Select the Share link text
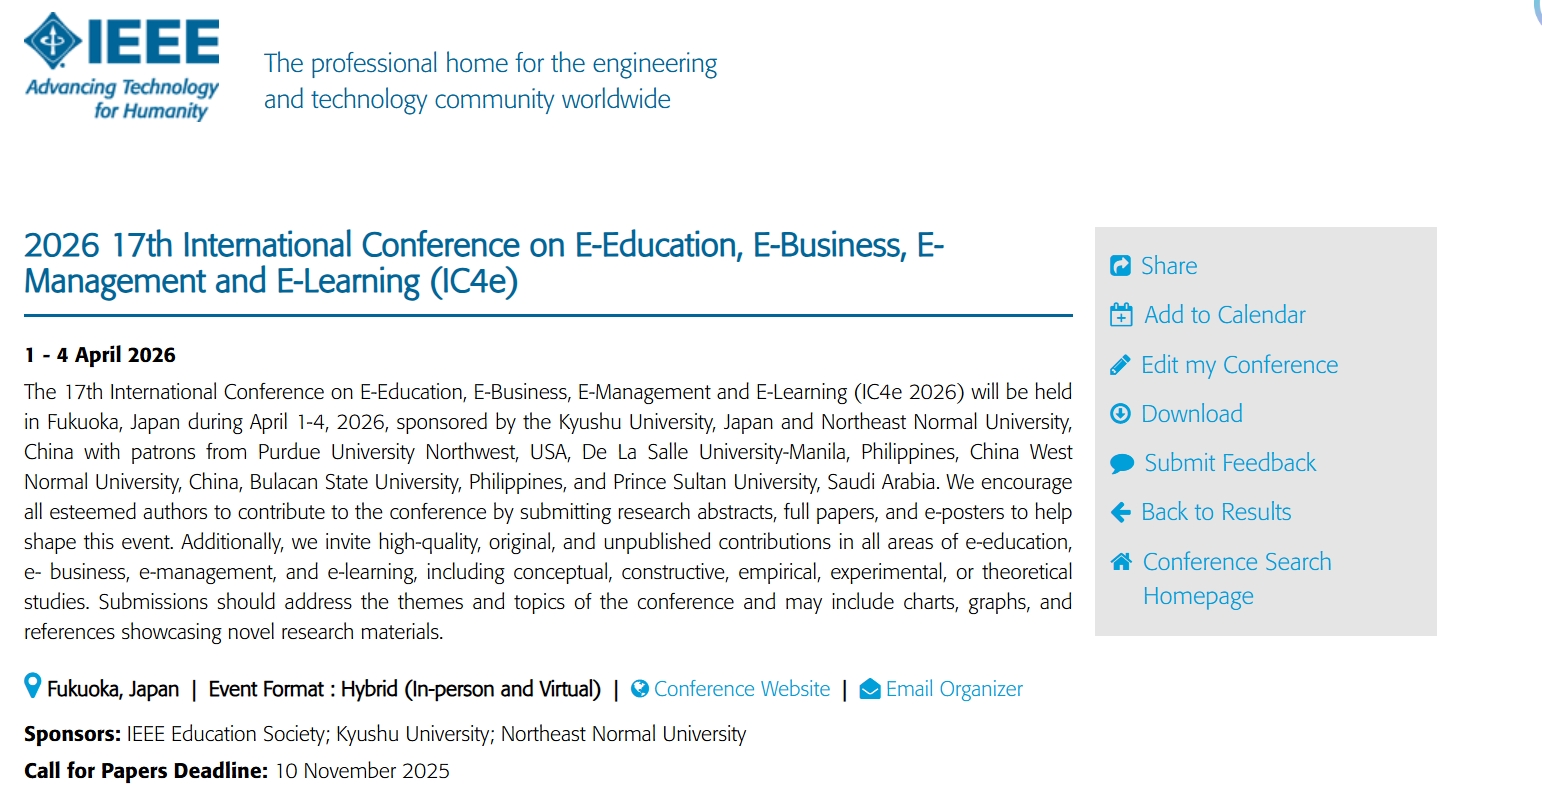Viewport: 1542px width, 810px height. (1169, 266)
